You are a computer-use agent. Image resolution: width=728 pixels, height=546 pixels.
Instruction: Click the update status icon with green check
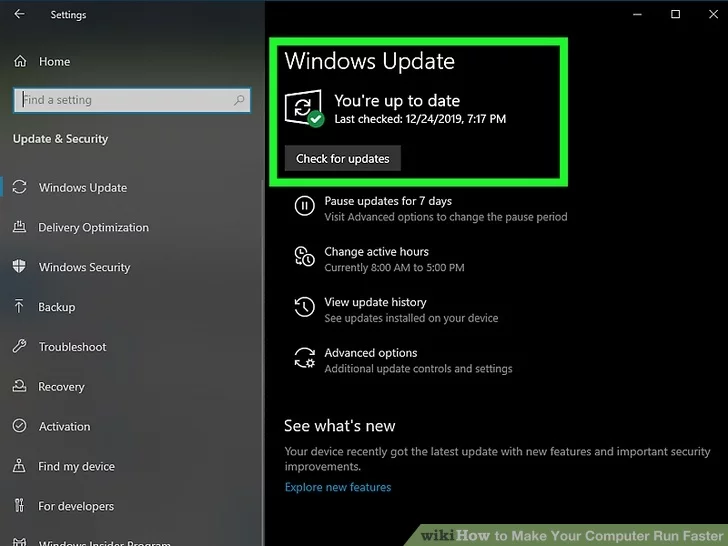pos(305,108)
